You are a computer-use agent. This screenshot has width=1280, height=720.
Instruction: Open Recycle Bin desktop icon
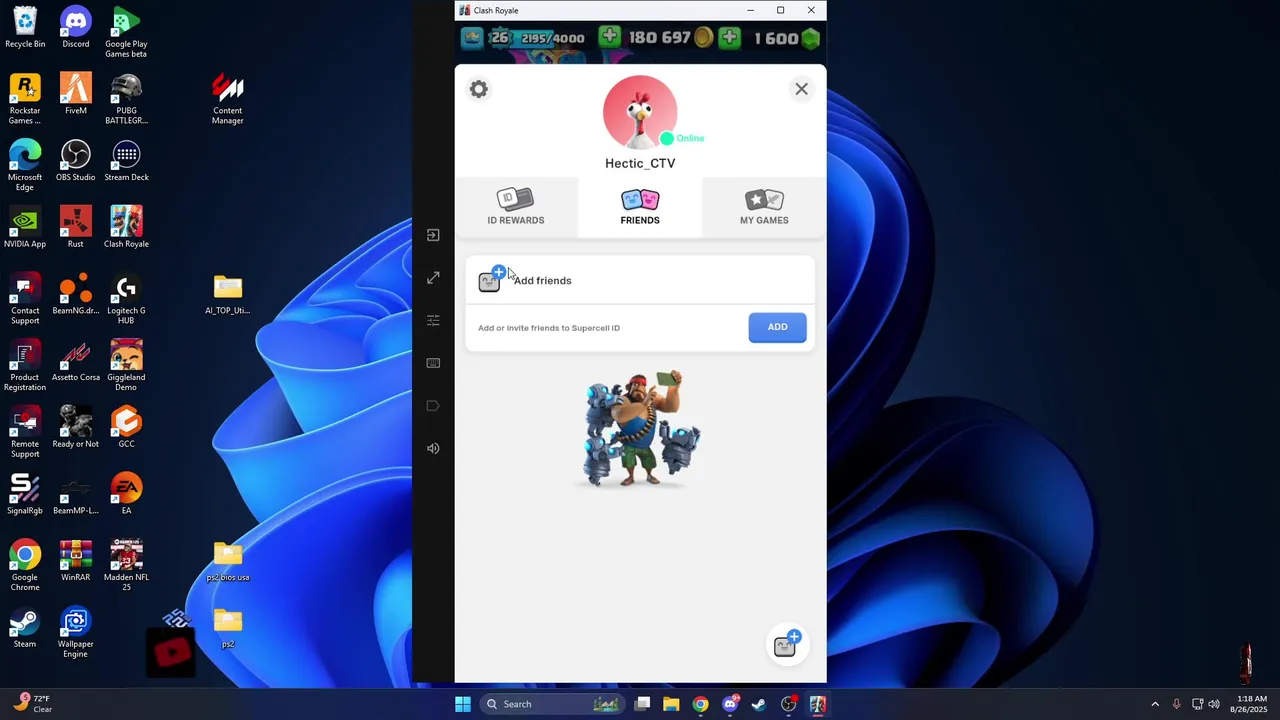coord(25,27)
